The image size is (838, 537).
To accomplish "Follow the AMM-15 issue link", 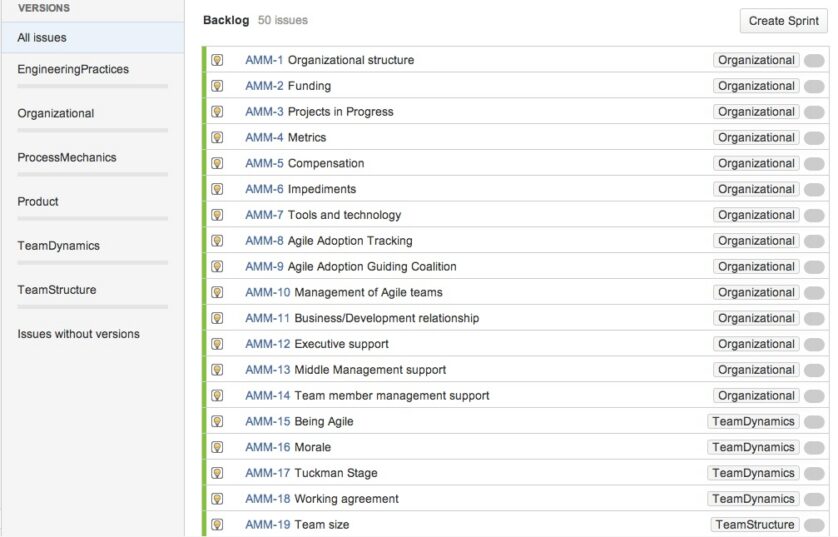I will pyautogui.click(x=267, y=422).
